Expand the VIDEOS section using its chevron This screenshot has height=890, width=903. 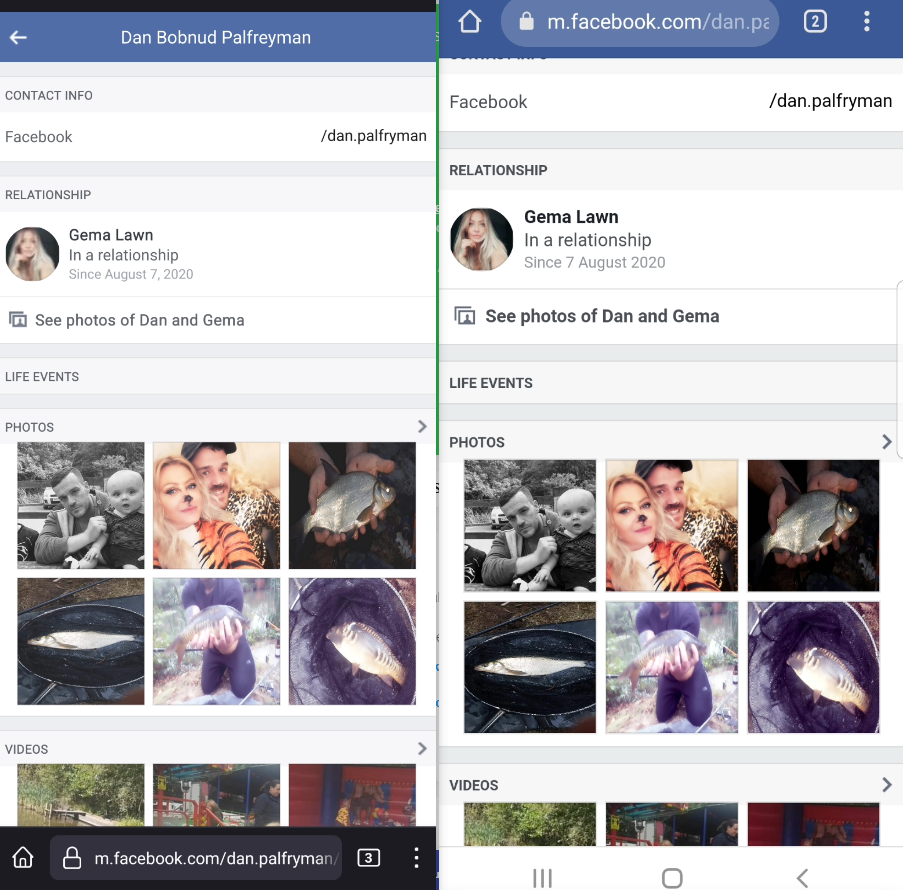[422, 748]
